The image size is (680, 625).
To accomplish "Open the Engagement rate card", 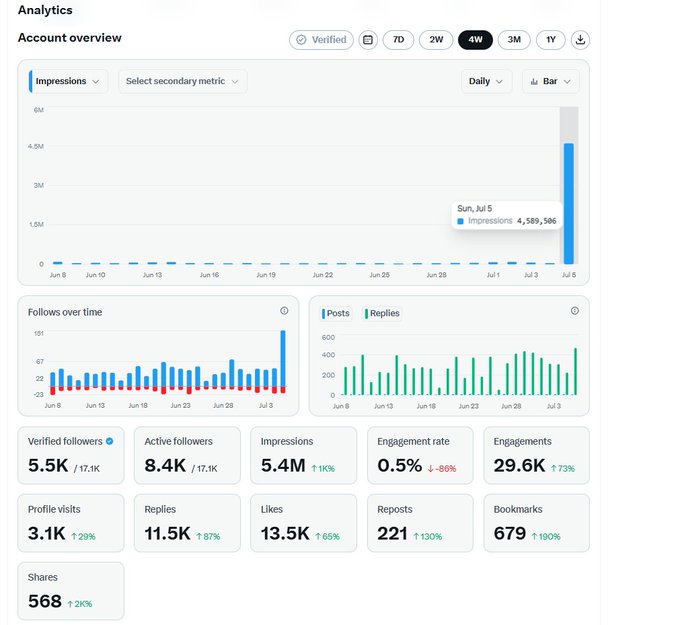I will (420, 455).
